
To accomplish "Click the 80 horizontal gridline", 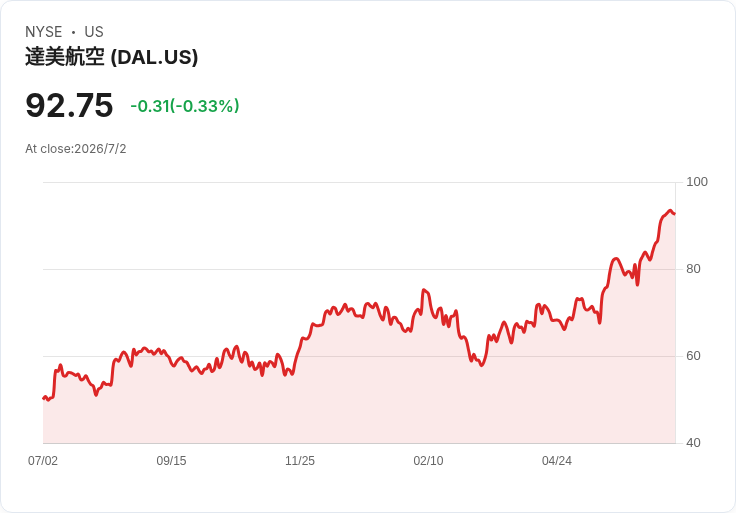I will point(359,269).
